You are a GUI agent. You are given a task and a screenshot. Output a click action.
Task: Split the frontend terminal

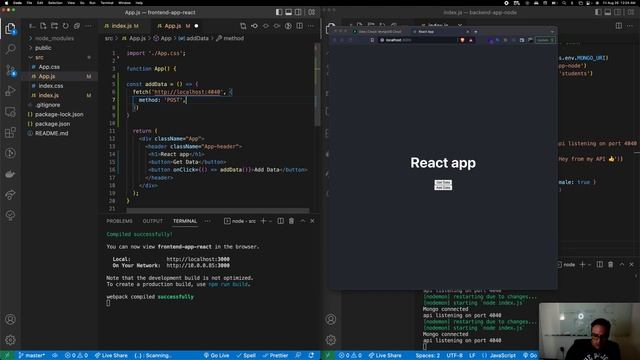(280, 221)
